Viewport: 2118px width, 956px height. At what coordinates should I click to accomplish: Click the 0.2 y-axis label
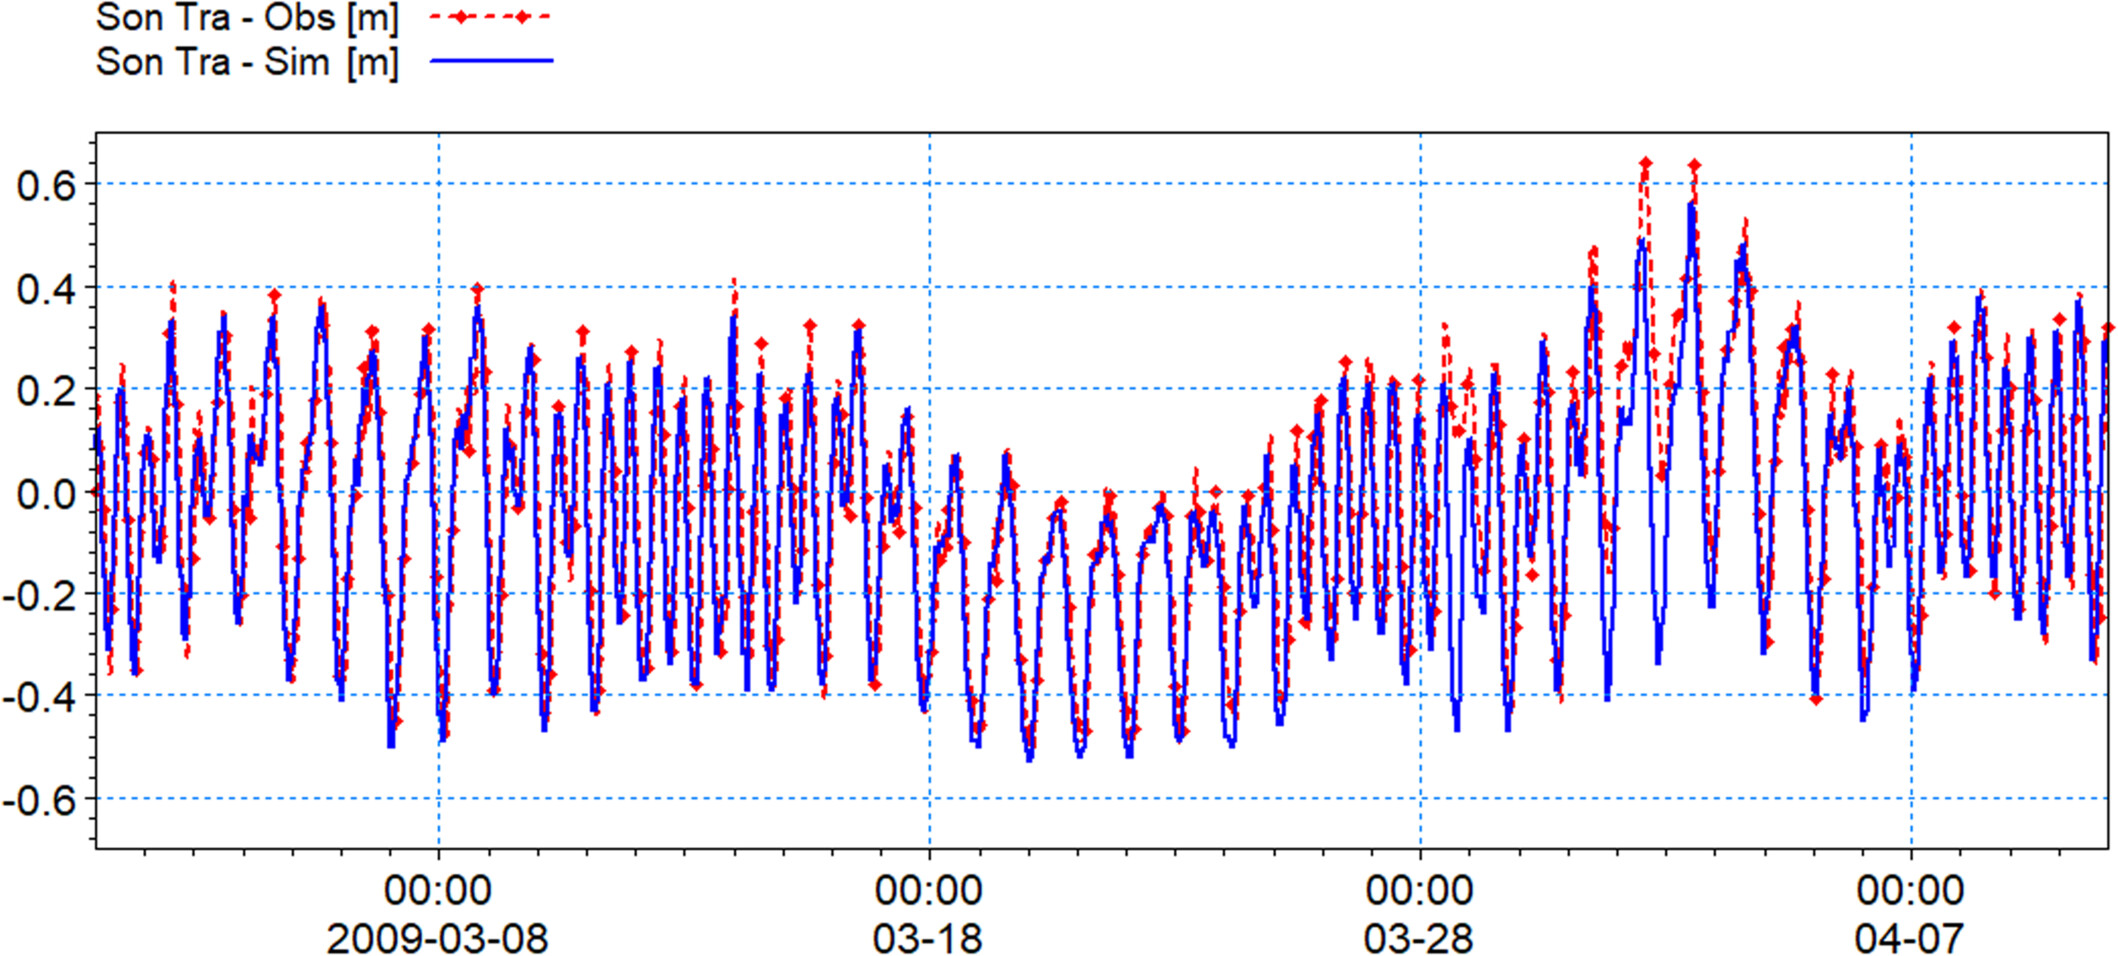point(46,391)
